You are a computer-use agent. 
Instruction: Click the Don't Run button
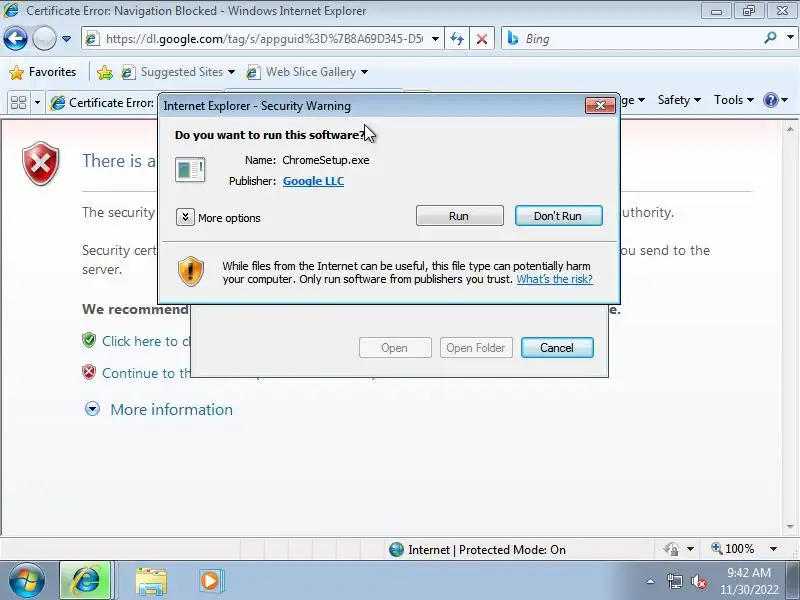tap(558, 216)
